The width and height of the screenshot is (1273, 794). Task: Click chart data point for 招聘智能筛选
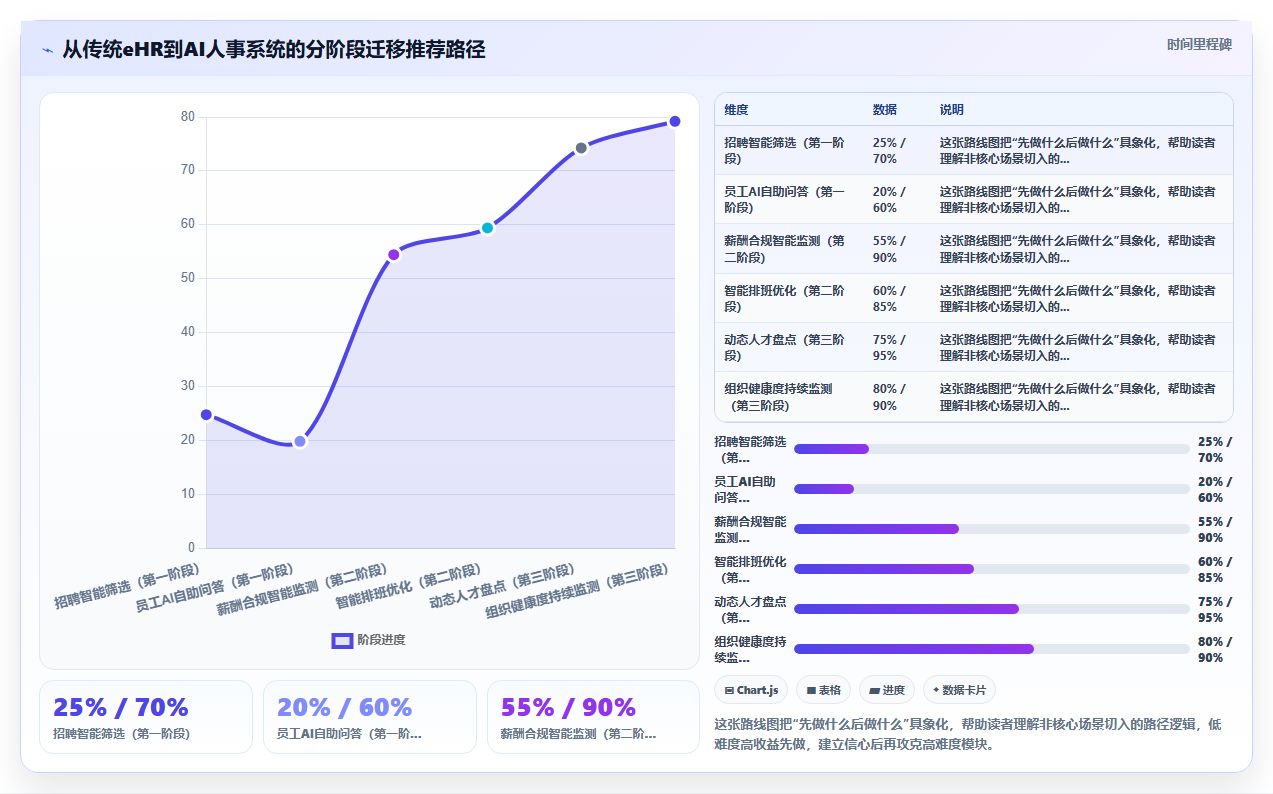[x=206, y=414]
